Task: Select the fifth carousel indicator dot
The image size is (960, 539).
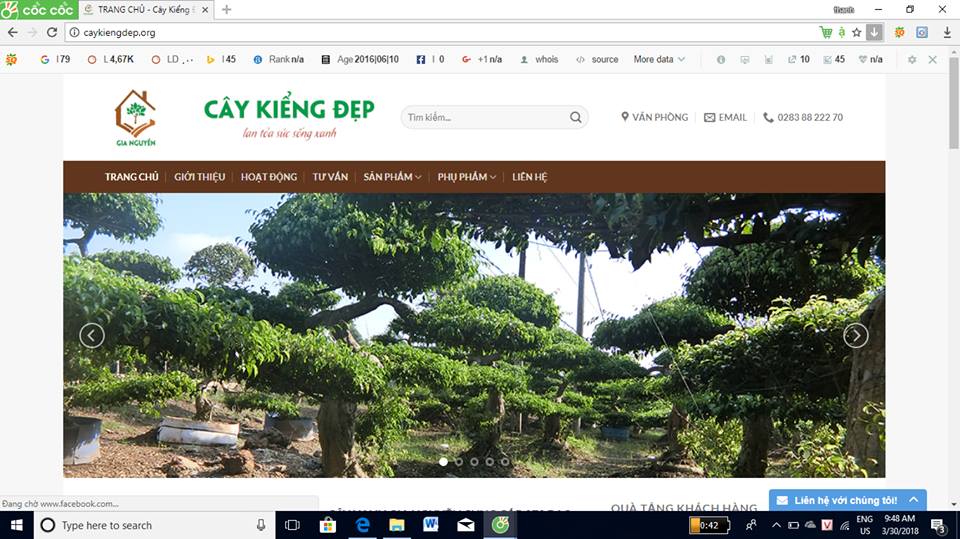Action: click(x=504, y=462)
